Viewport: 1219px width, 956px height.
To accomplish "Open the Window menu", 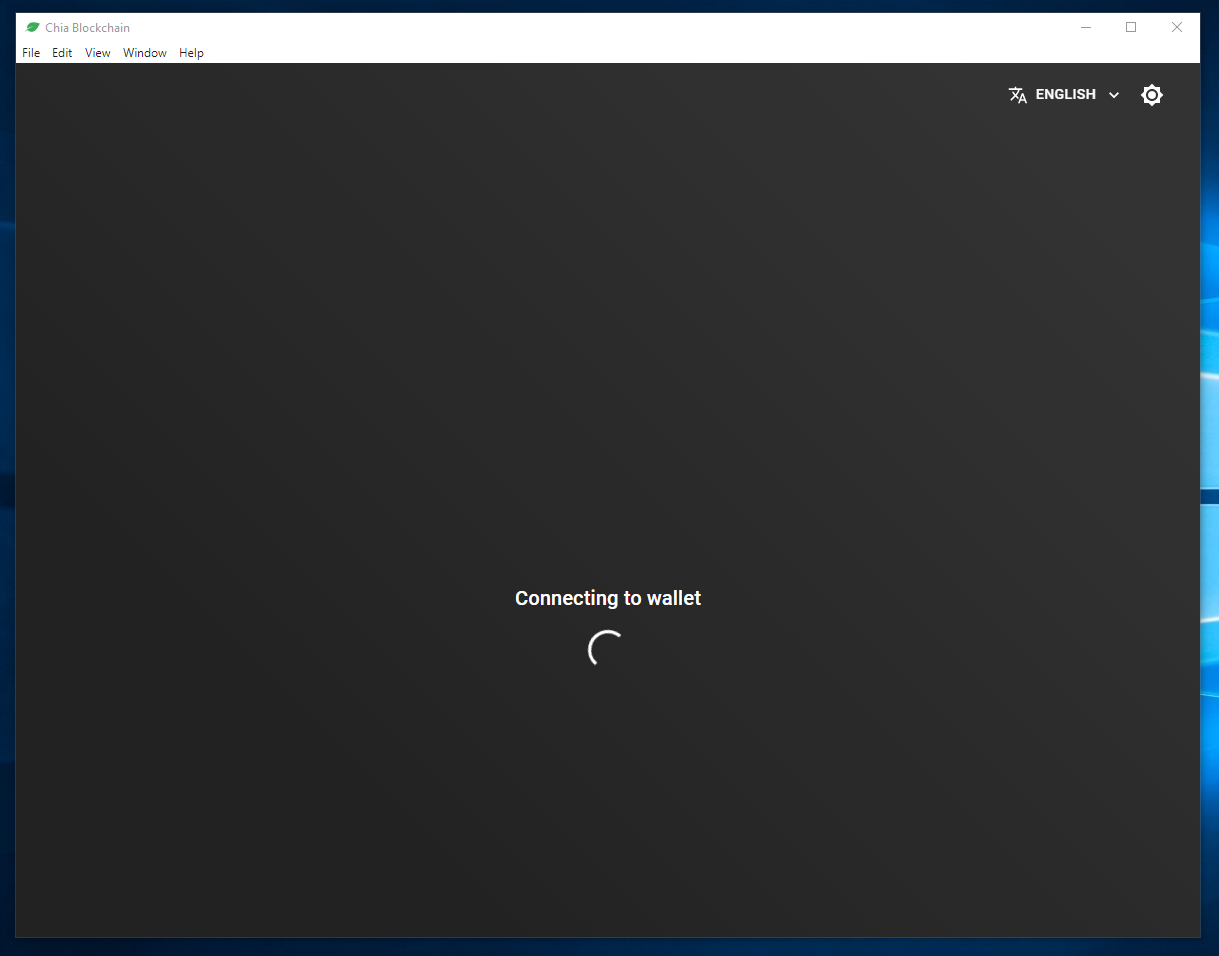I will pyautogui.click(x=145, y=53).
